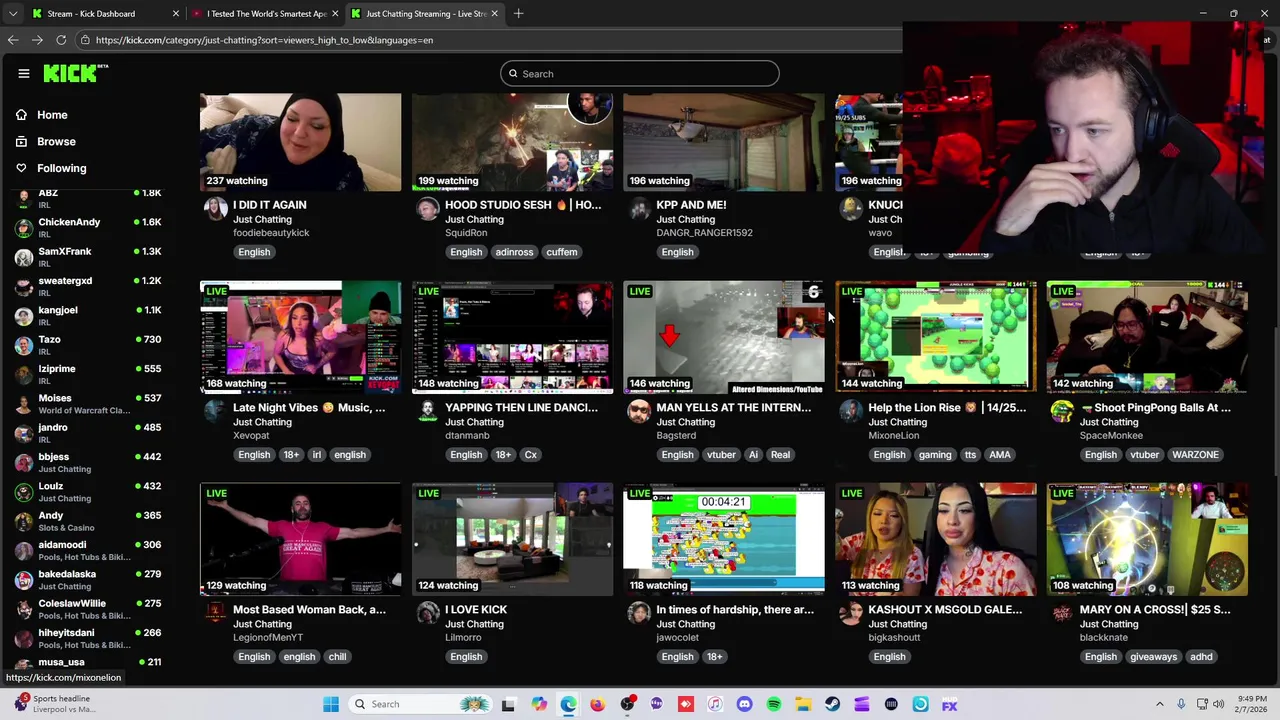
Task: Open Home in the sidebar
Action: click(52, 115)
